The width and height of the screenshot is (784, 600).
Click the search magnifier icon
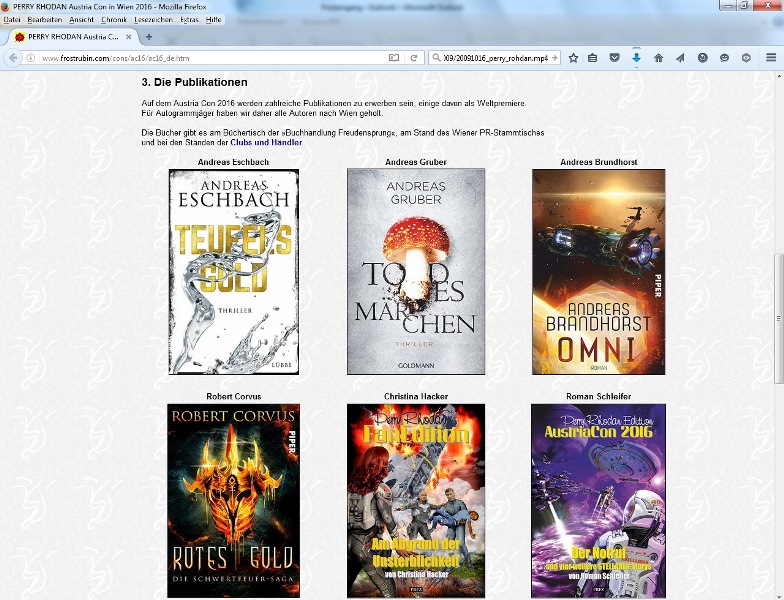(436, 58)
